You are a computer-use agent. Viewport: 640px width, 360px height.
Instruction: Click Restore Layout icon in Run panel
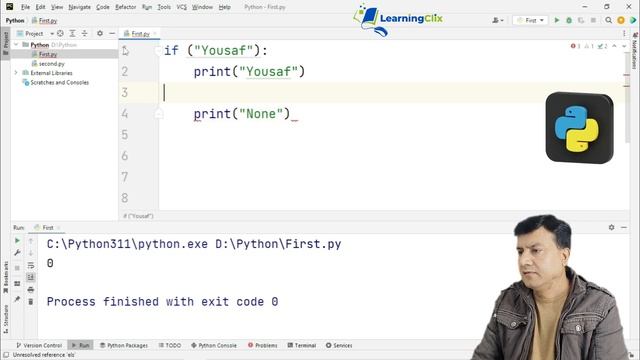(17, 284)
